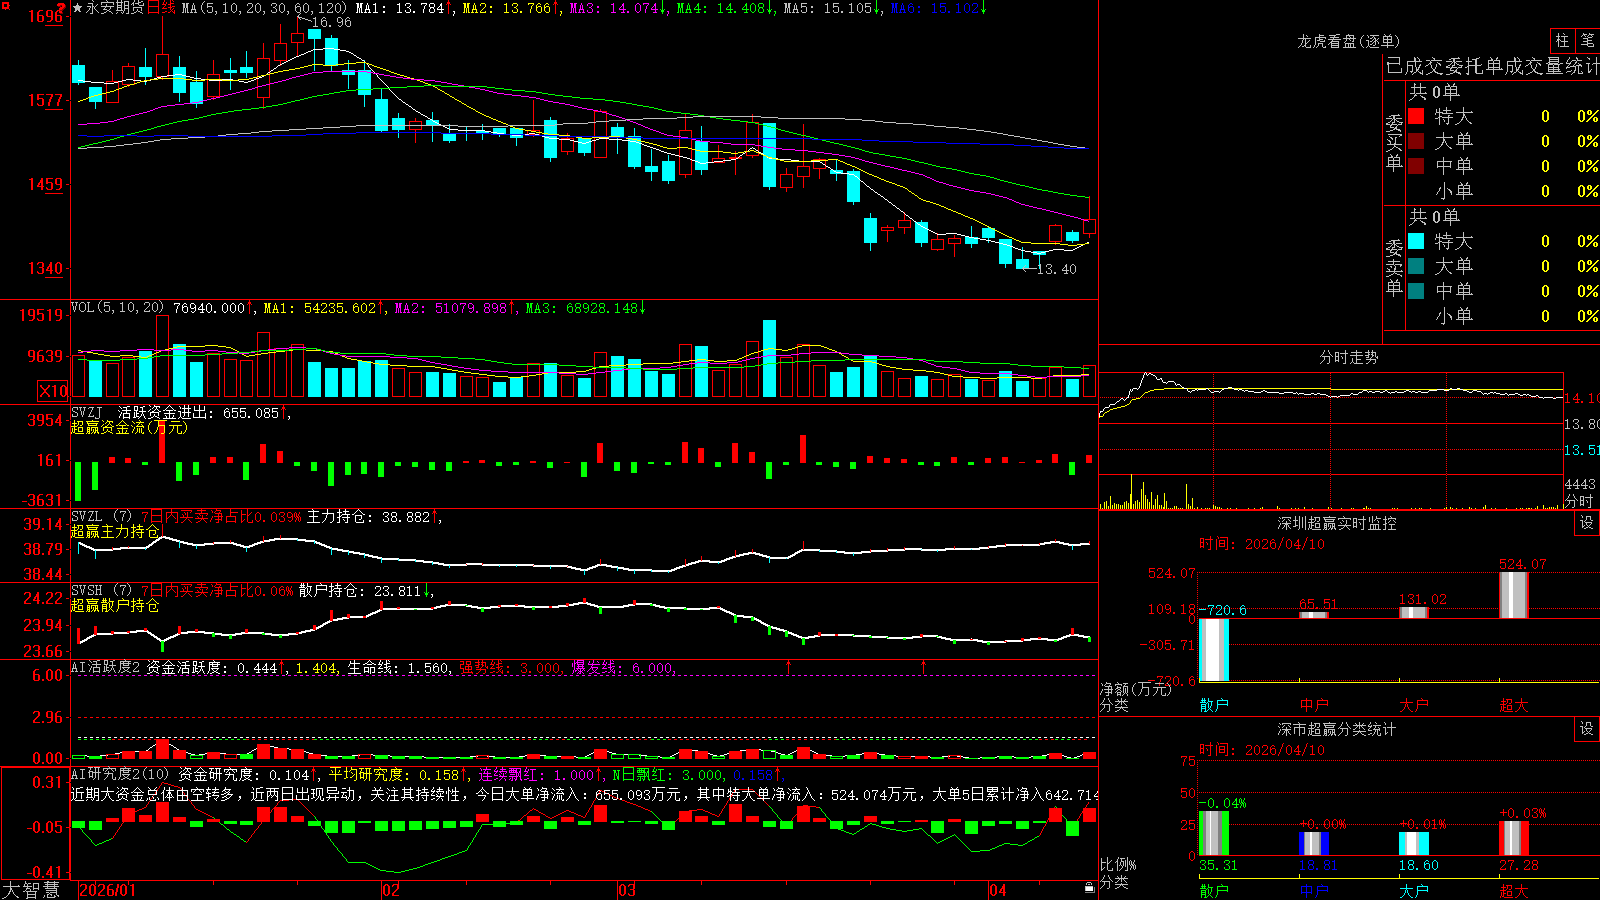Click the 散户 net-amount bar showing -720.6
This screenshot has width=1600, height=900.
(1214, 650)
